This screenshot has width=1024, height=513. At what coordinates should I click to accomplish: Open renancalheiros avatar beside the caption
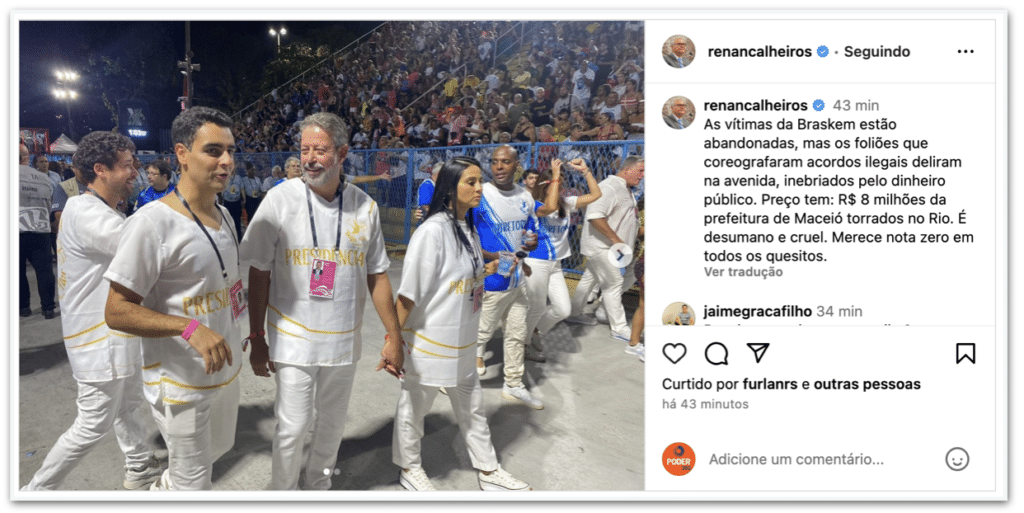coord(679,112)
